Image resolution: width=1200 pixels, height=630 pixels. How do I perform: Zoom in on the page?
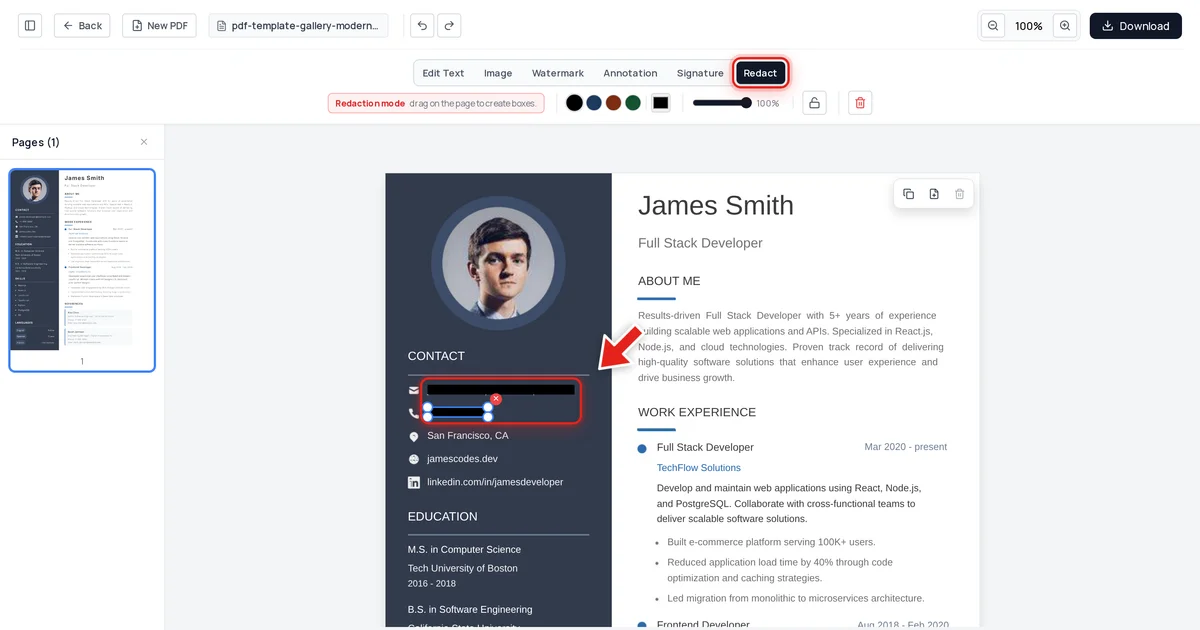(x=1065, y=26)
